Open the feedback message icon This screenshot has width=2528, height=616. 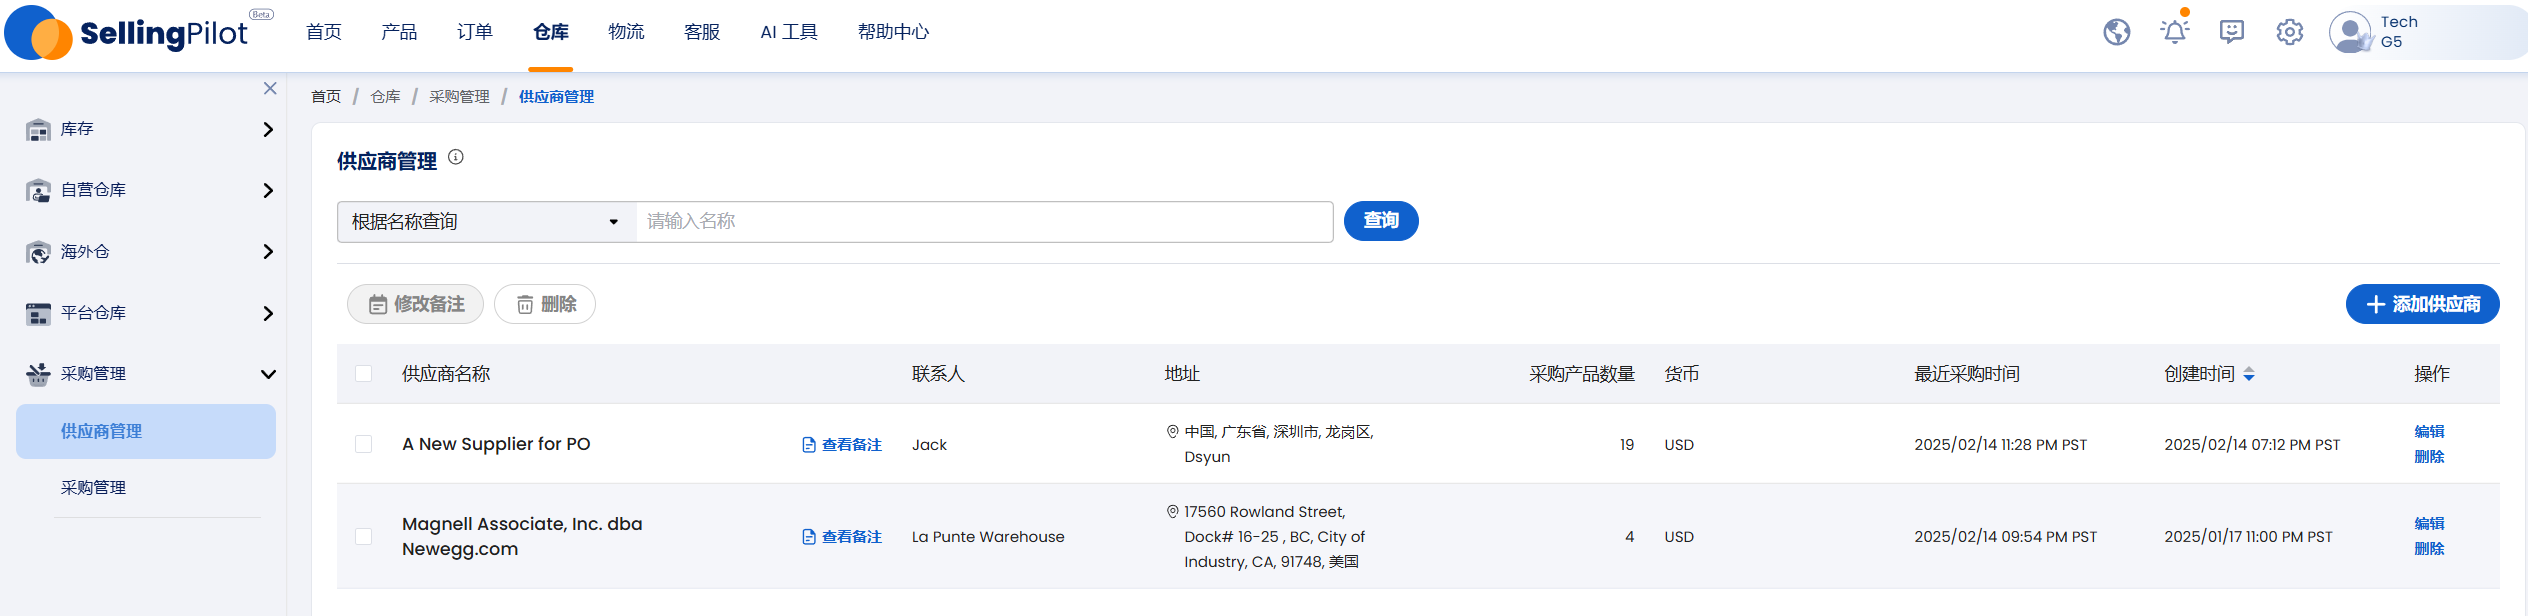(x=2232, y=32)
